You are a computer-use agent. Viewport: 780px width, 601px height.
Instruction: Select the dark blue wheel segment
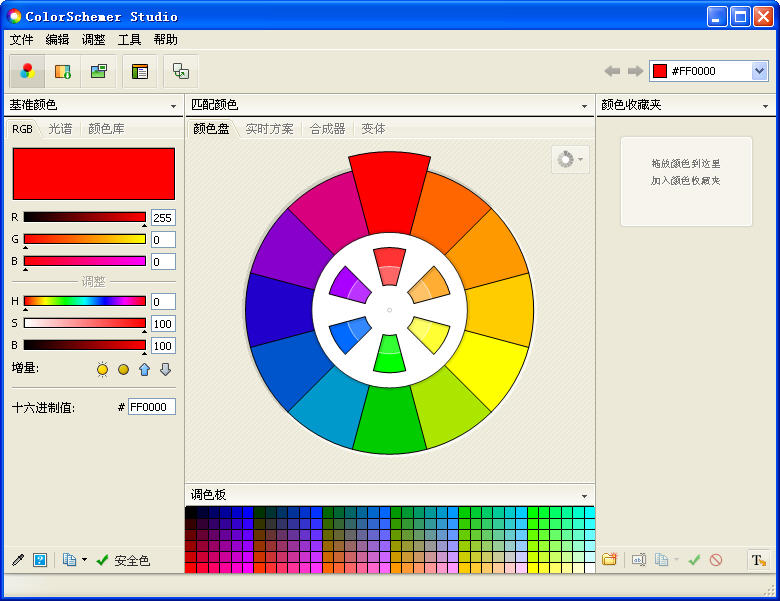[279, 309]
